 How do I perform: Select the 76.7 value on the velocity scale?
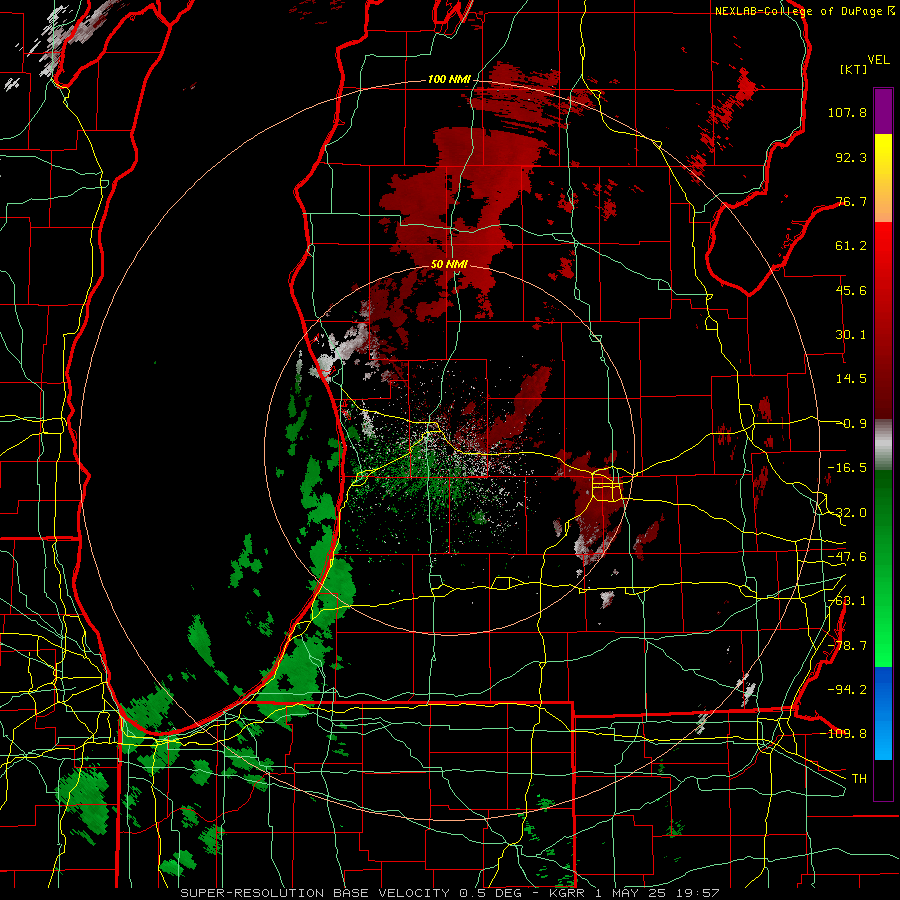click(851, 201)
